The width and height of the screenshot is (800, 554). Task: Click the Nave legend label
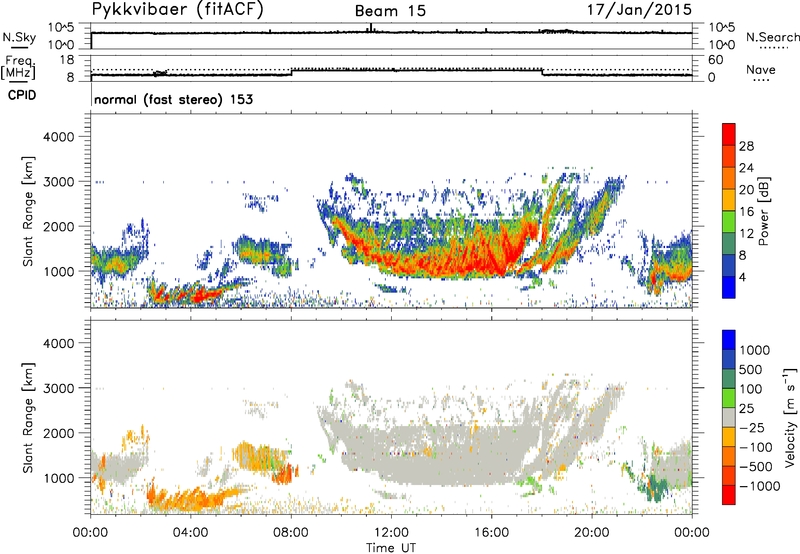(x=761, y=70)
